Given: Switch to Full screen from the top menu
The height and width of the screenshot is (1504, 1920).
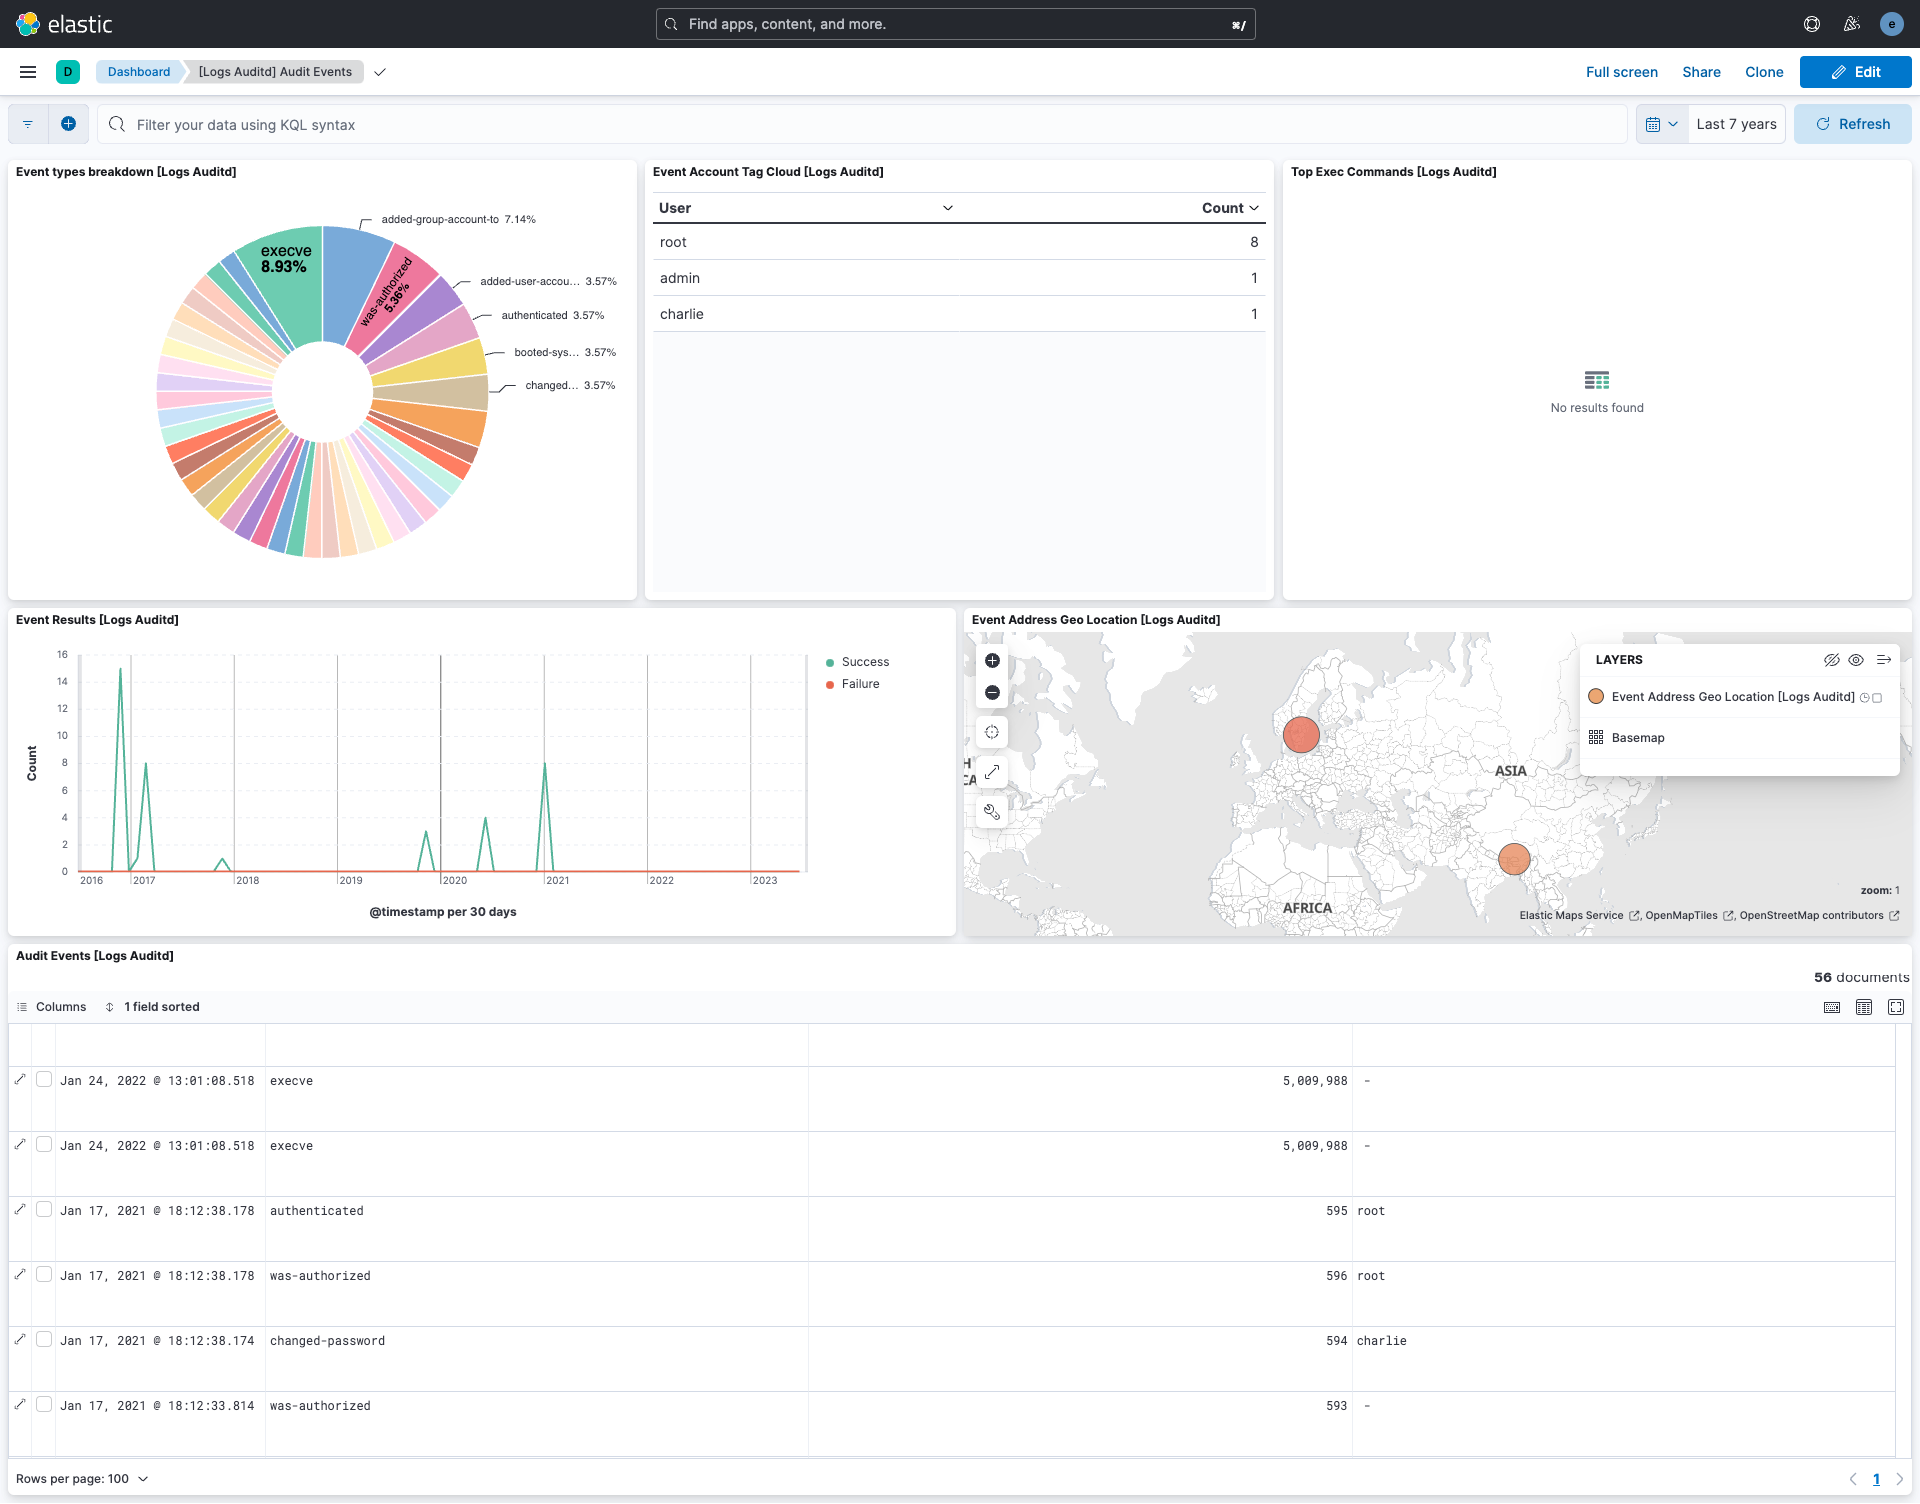Looking at the screenshot, I should point(1621,71).
